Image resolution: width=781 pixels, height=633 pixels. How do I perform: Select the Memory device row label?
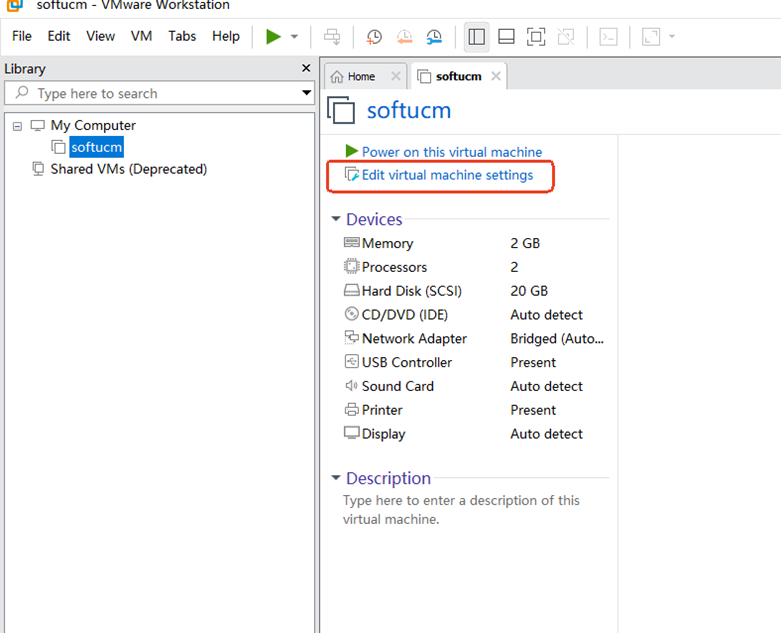(387, 243)
